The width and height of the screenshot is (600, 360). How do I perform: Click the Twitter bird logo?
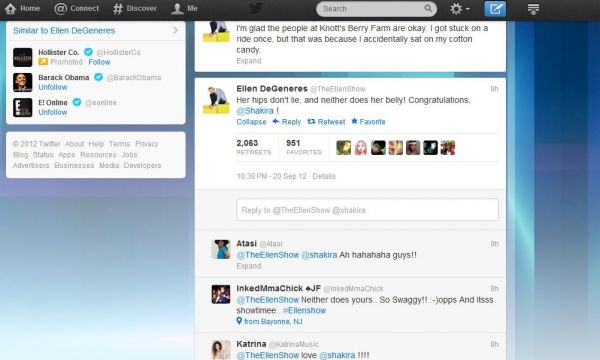click(x=256, y=8)
